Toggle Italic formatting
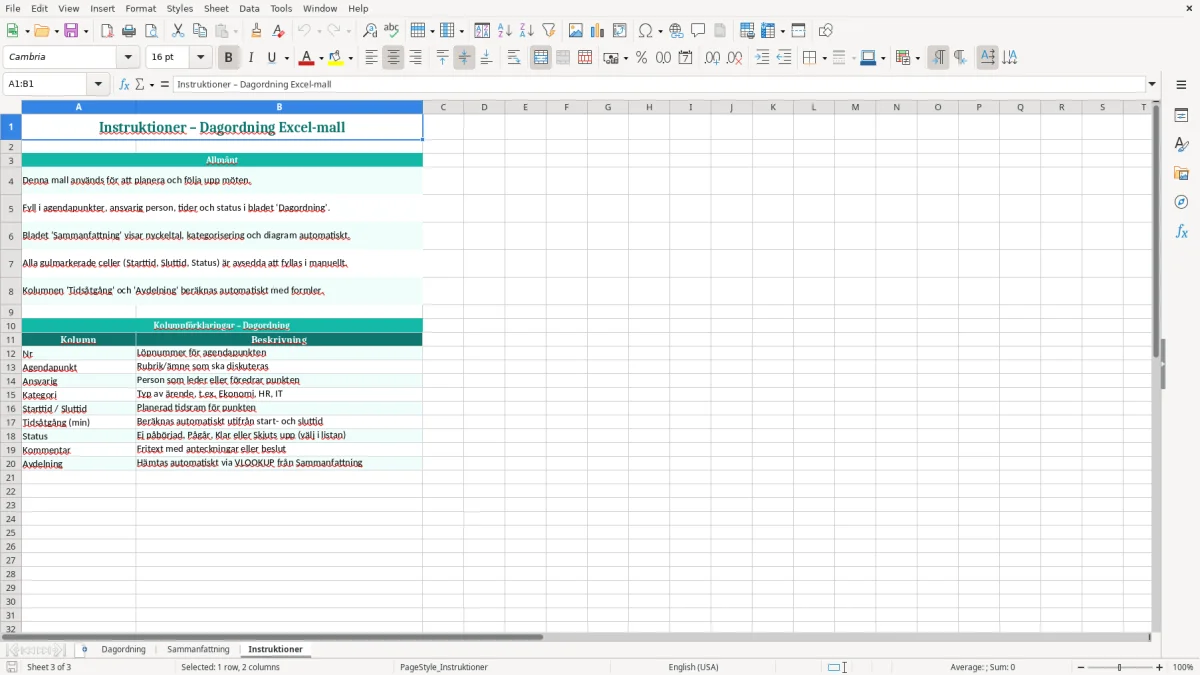The image size is (1200, 675). [251, 58]
